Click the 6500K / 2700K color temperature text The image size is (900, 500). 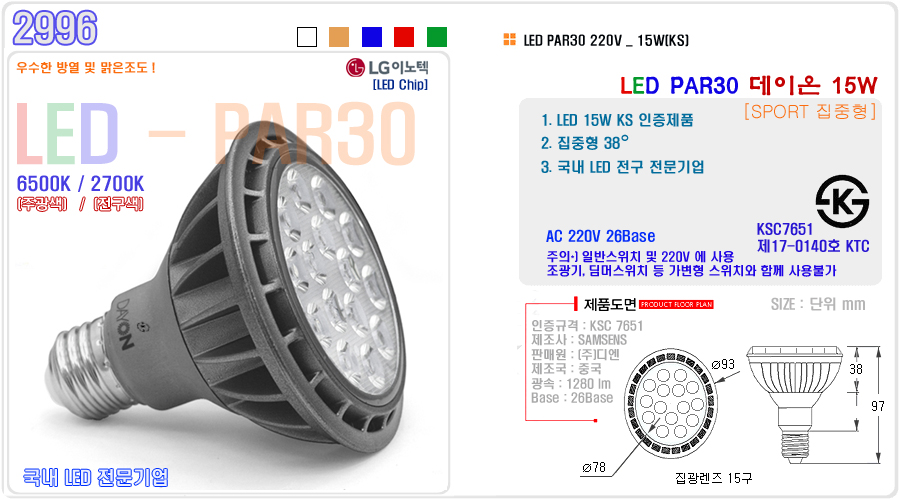click(x=80, y=184)
